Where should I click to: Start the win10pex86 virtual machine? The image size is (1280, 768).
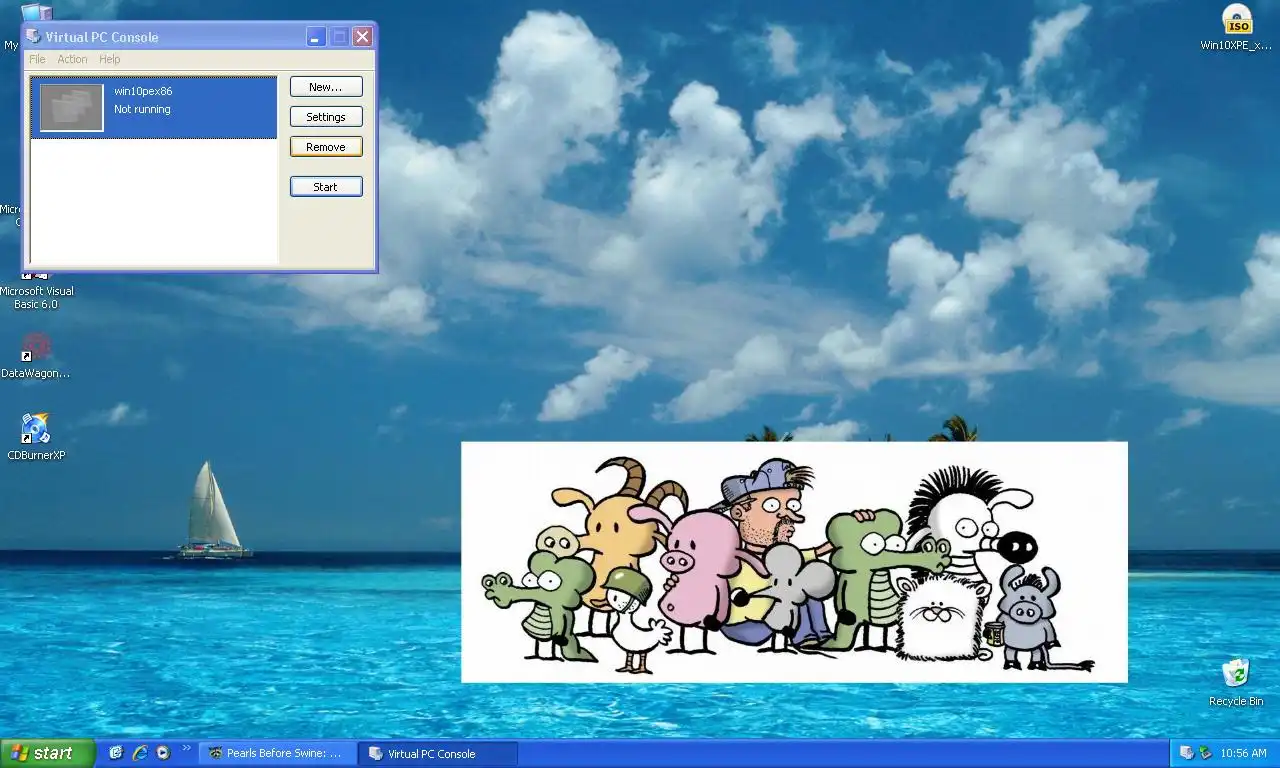pyautogui.click(x=326, y=187)
